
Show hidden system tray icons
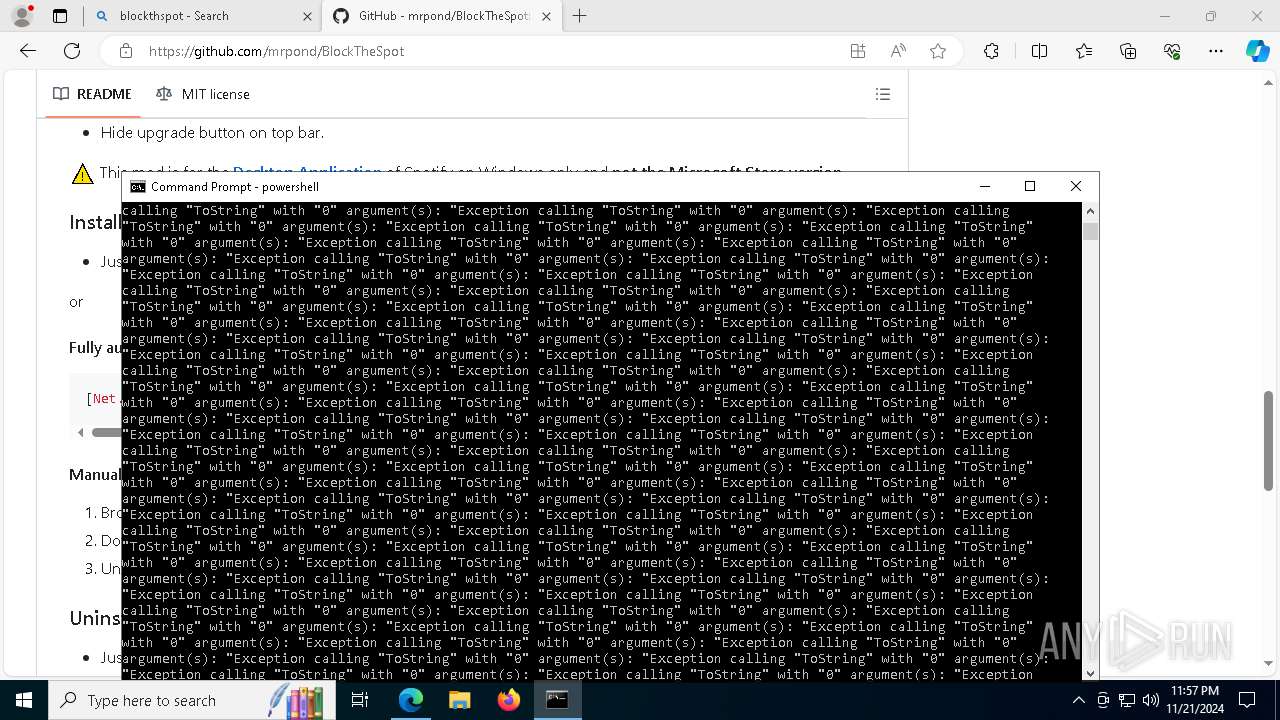[x=1079, y=700]
